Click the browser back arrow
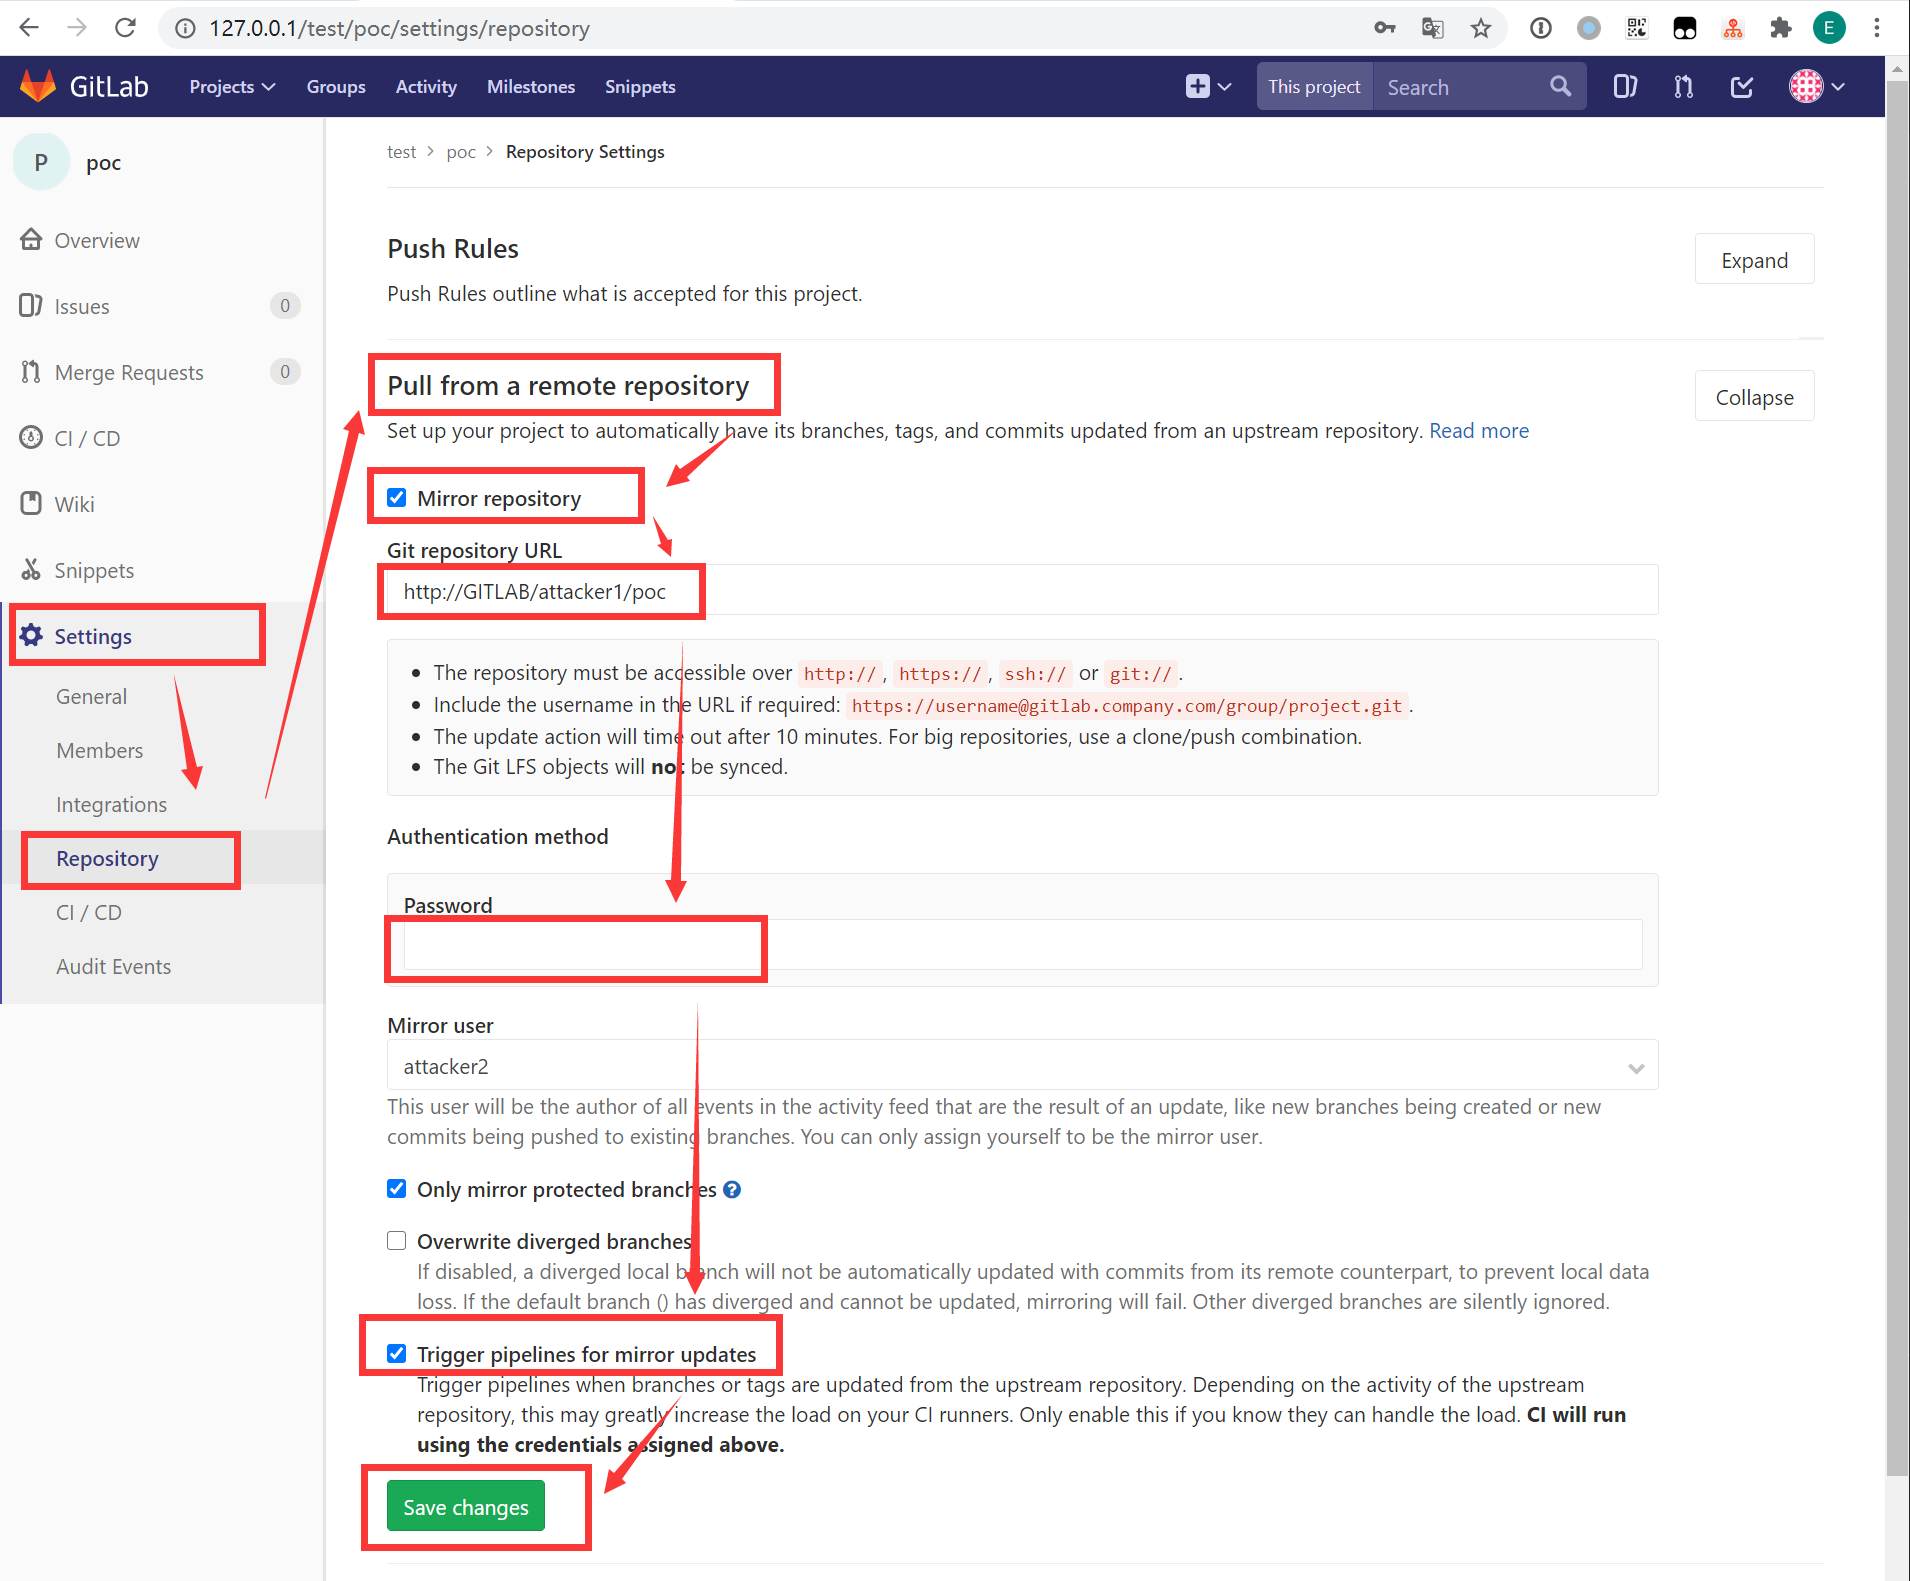The height and width of the screenshot is (1581, 1910). click(29, 28)
